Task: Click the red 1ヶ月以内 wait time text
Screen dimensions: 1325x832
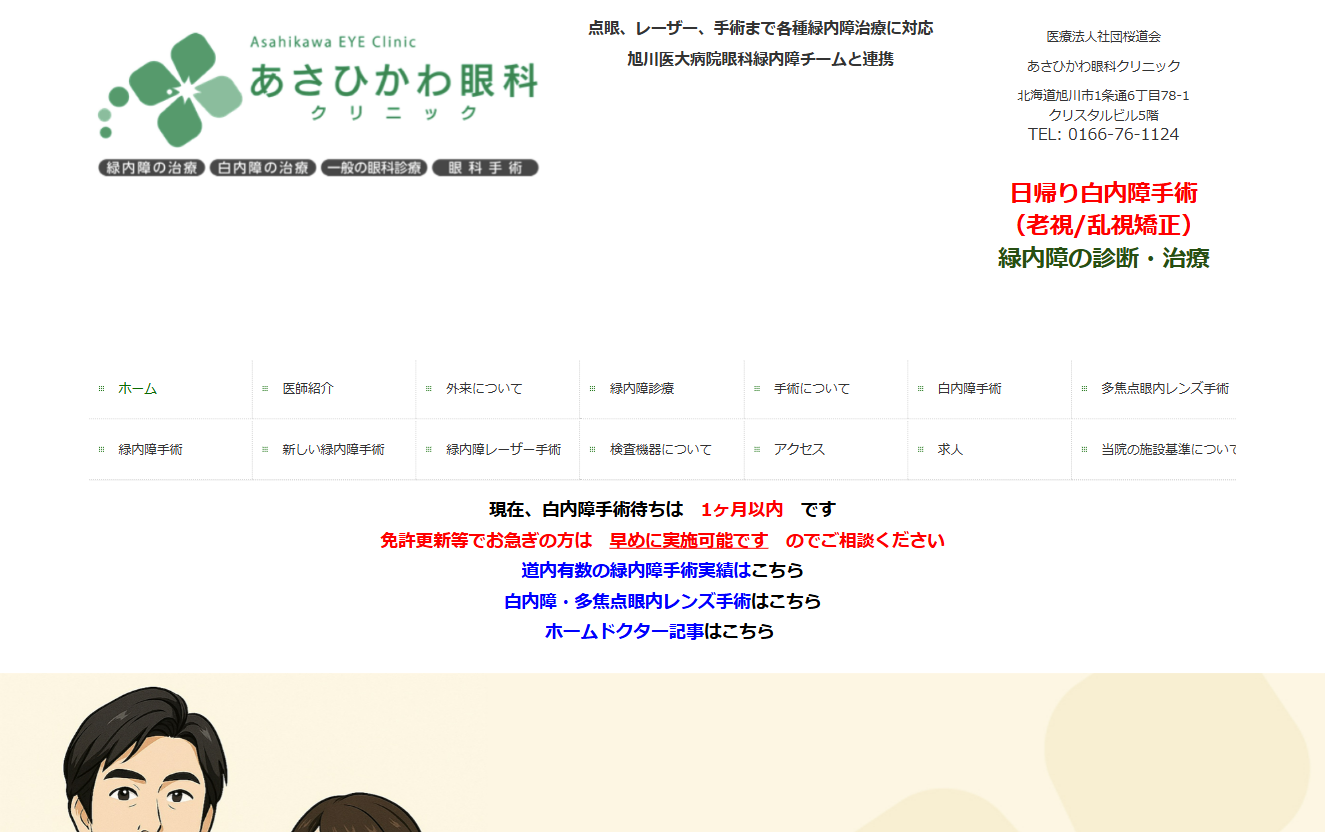Action: (x=742, y=510)
